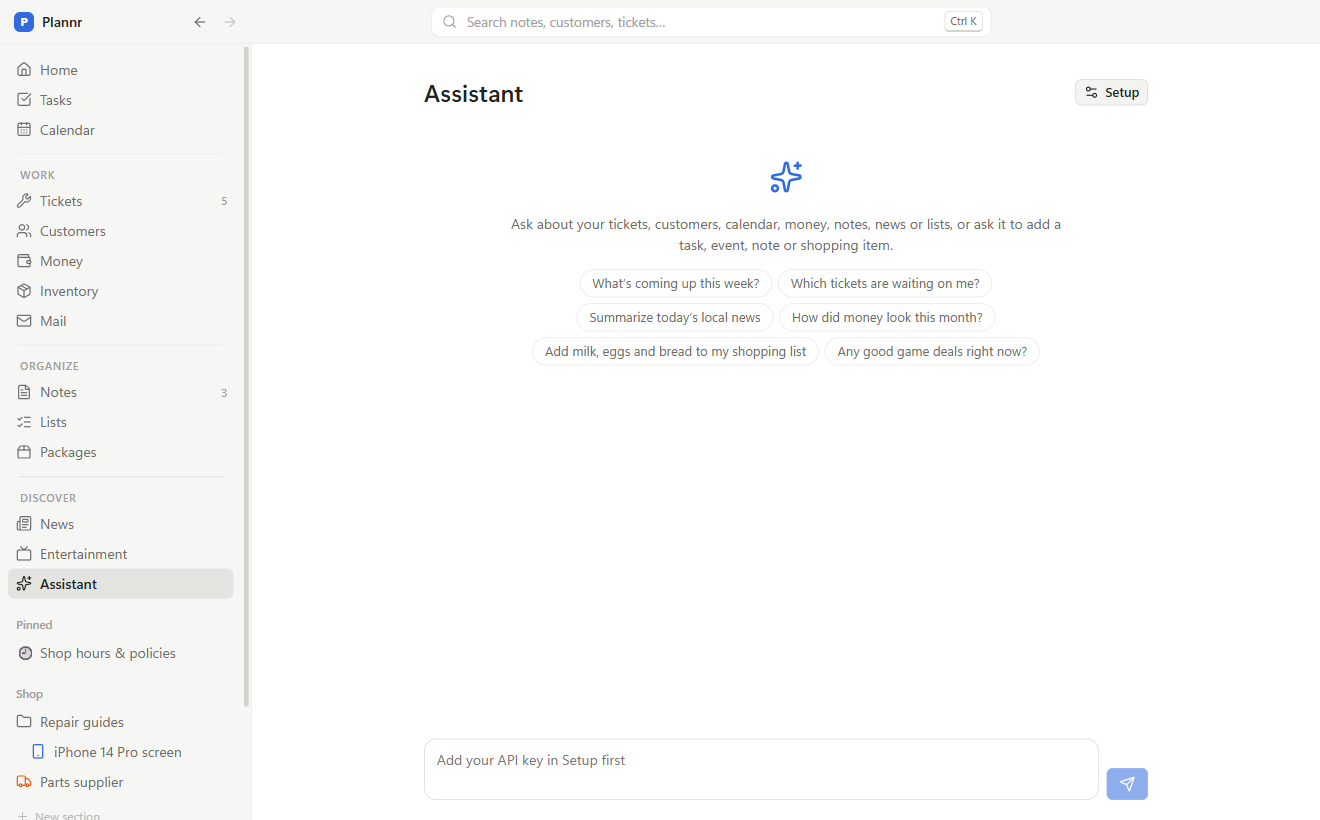Click the Inventory box icon
Image resolution: width=1320 pixels, height=820 pixels.
click(25, 291)
